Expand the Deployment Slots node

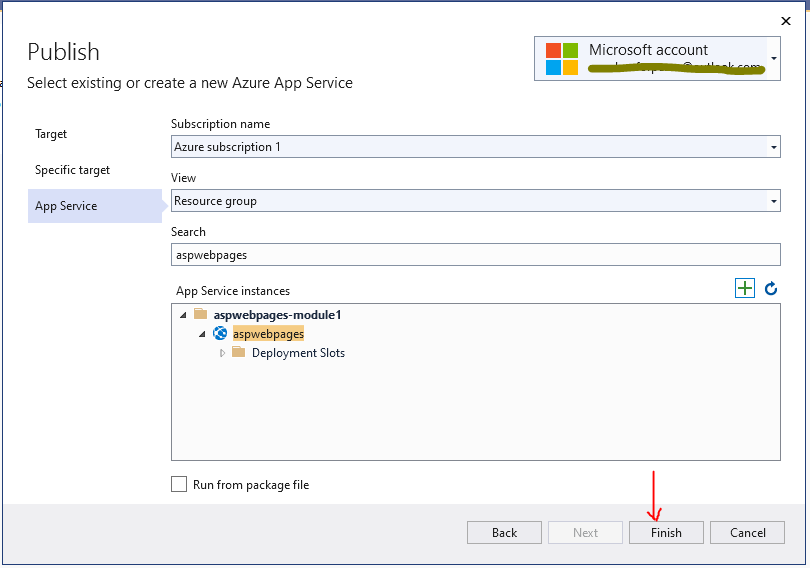pos(222,353)
